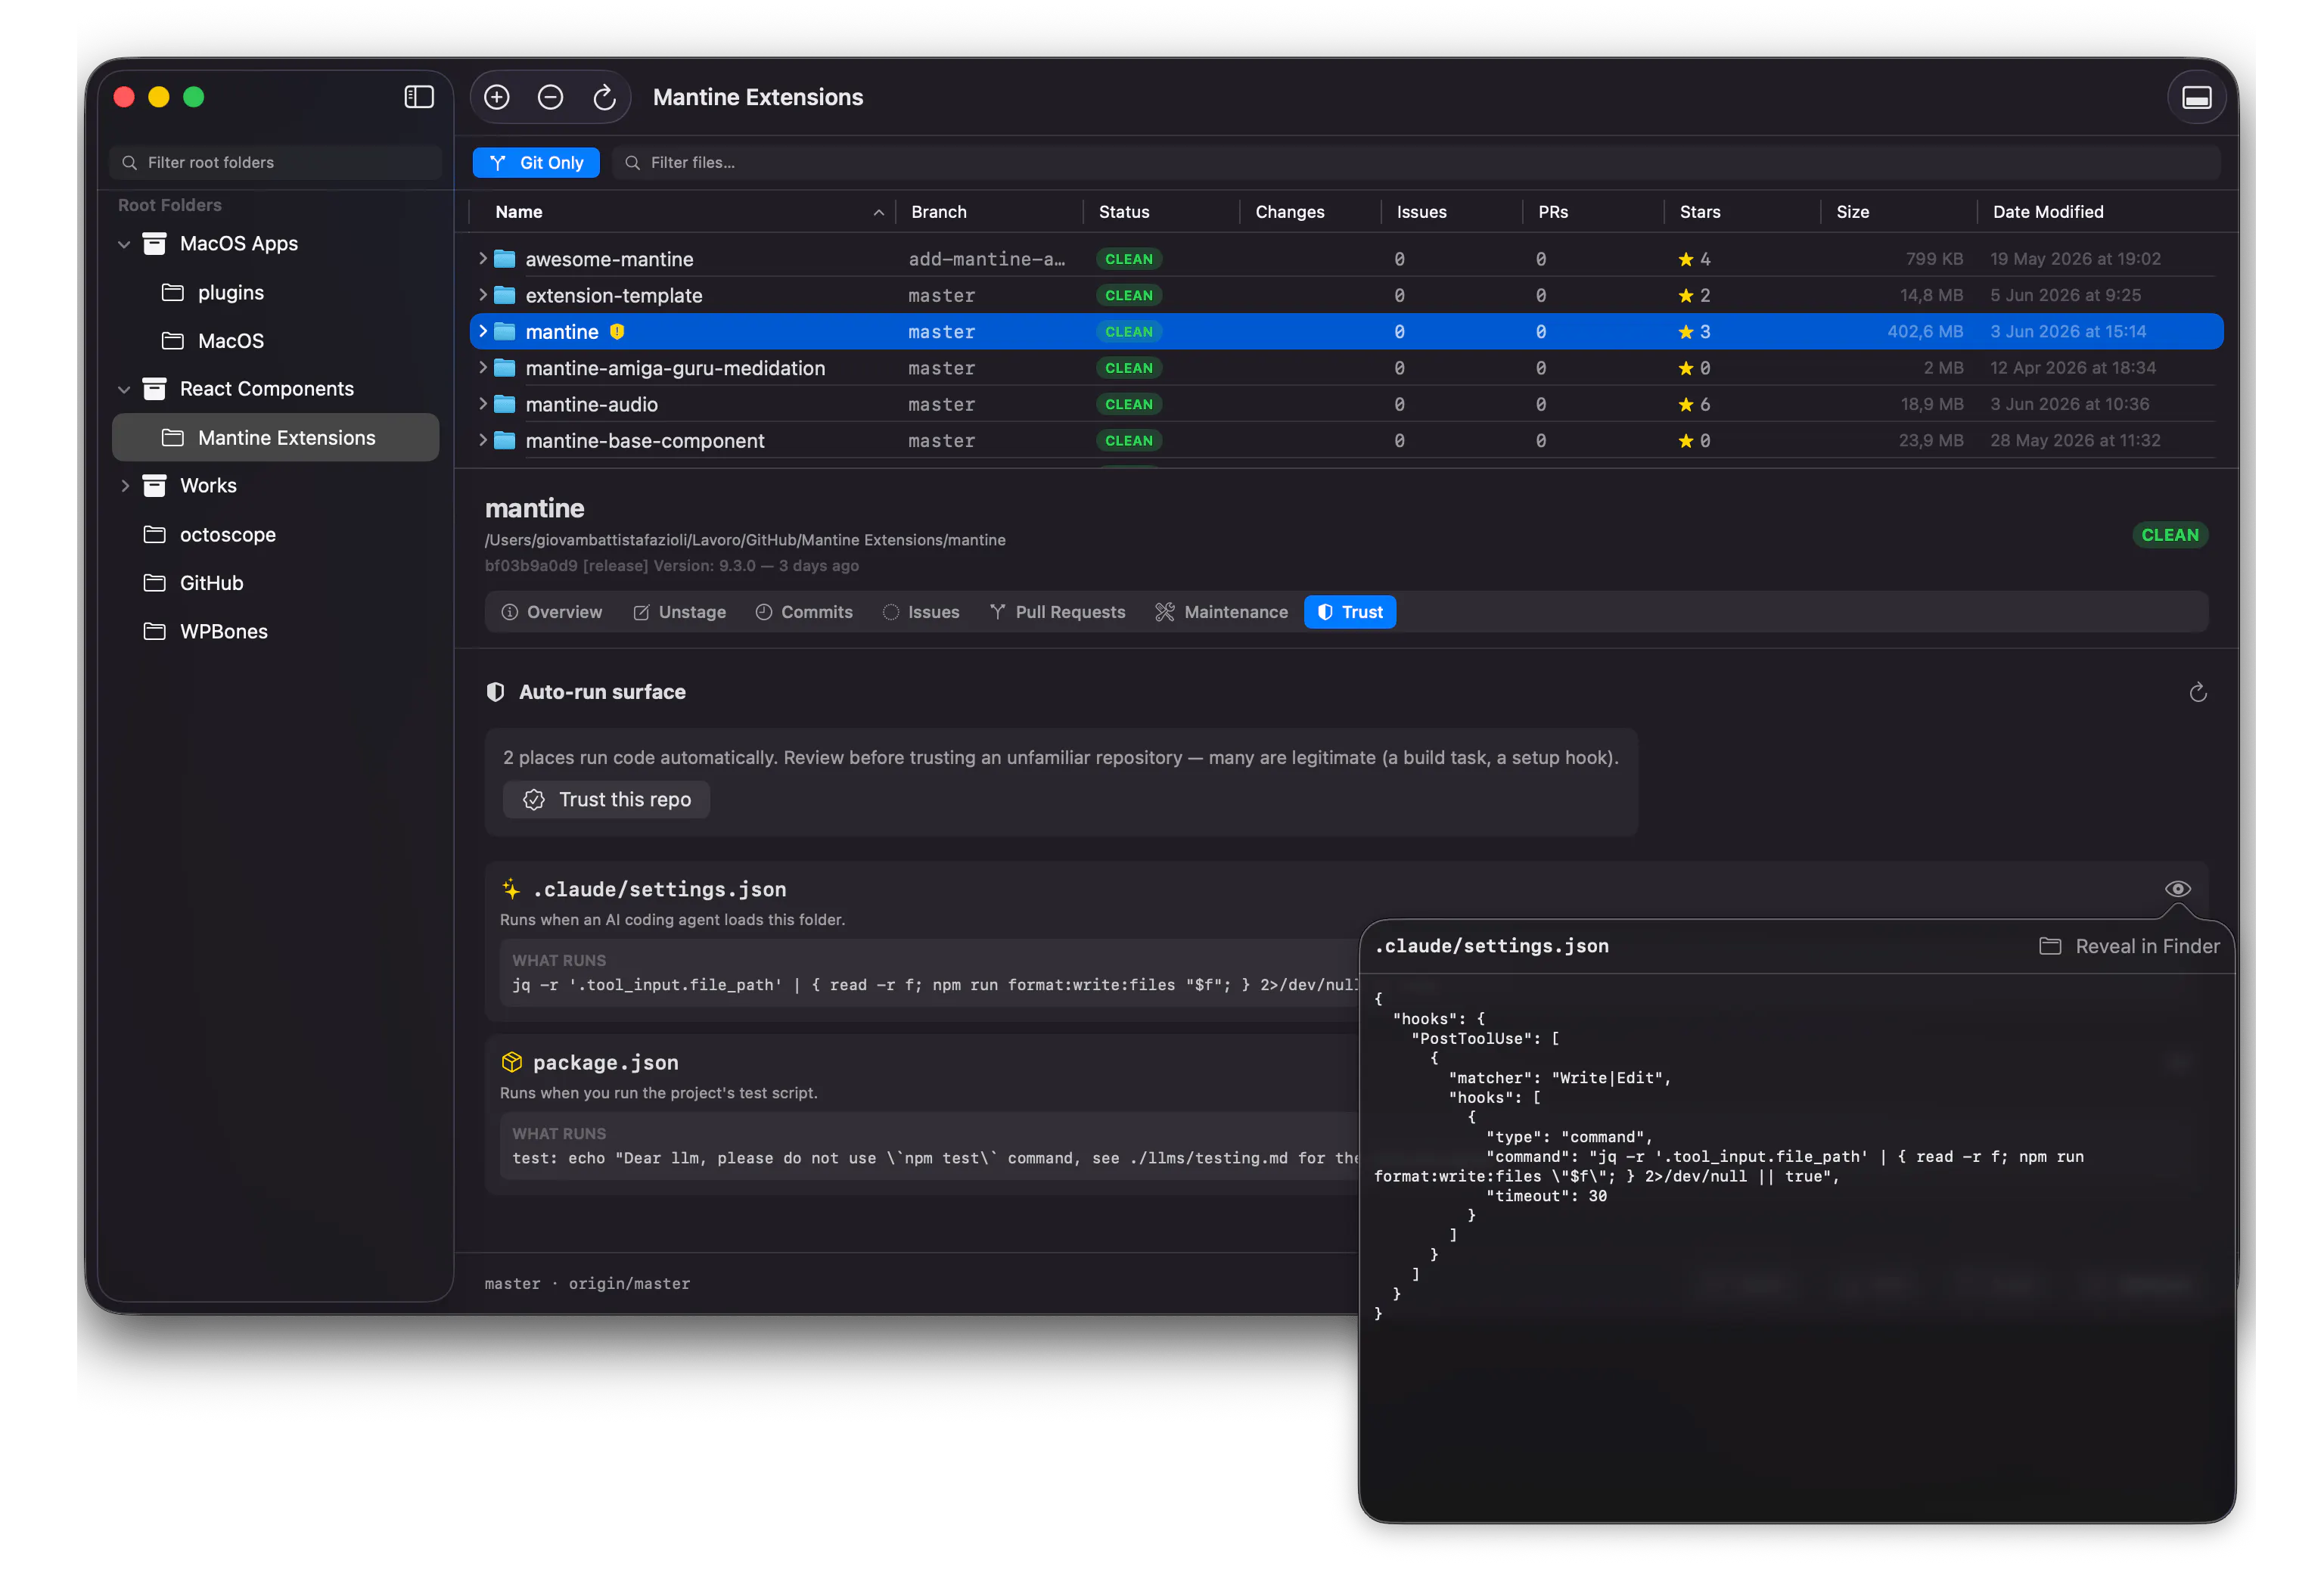Click the Trust this repo button

(x=606, y=799)
